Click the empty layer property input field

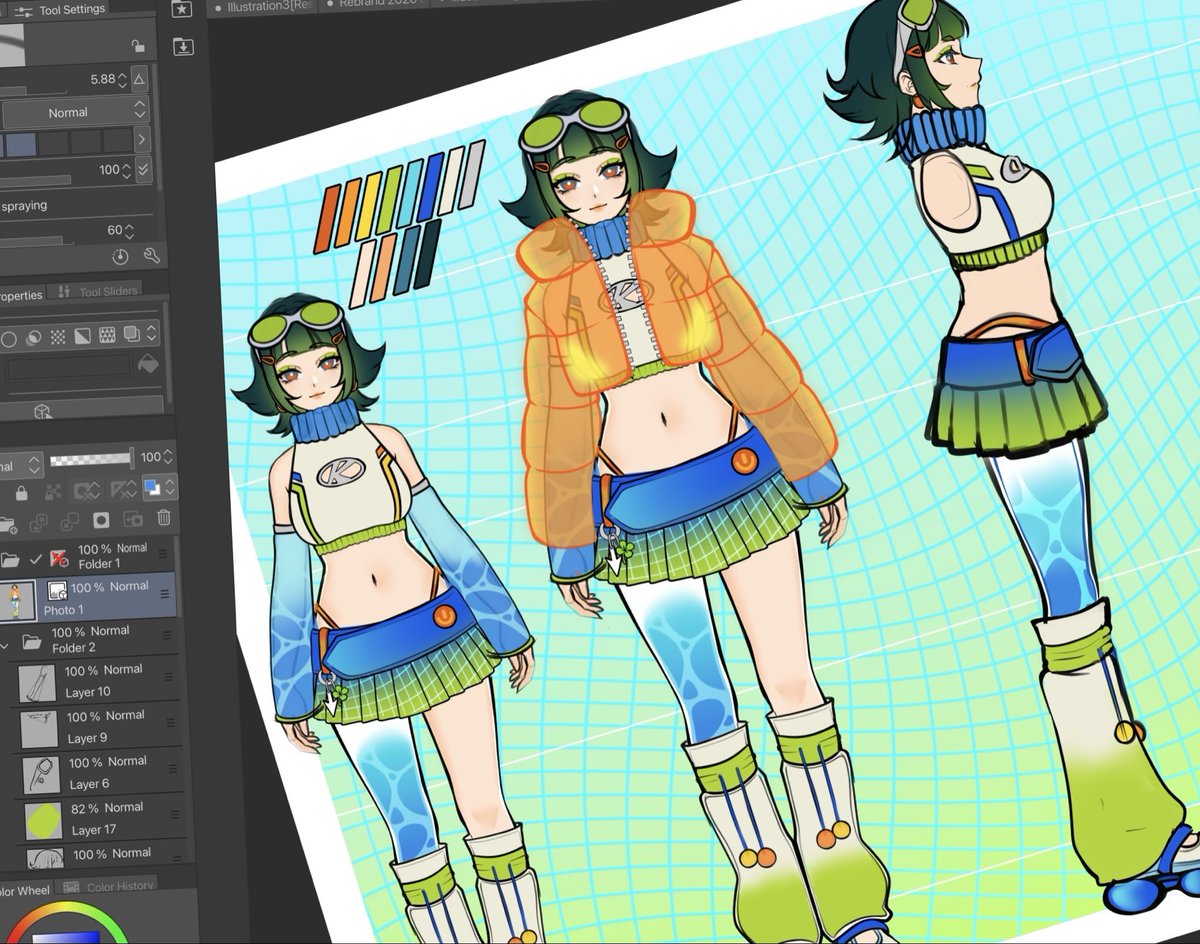pos(69,366)
